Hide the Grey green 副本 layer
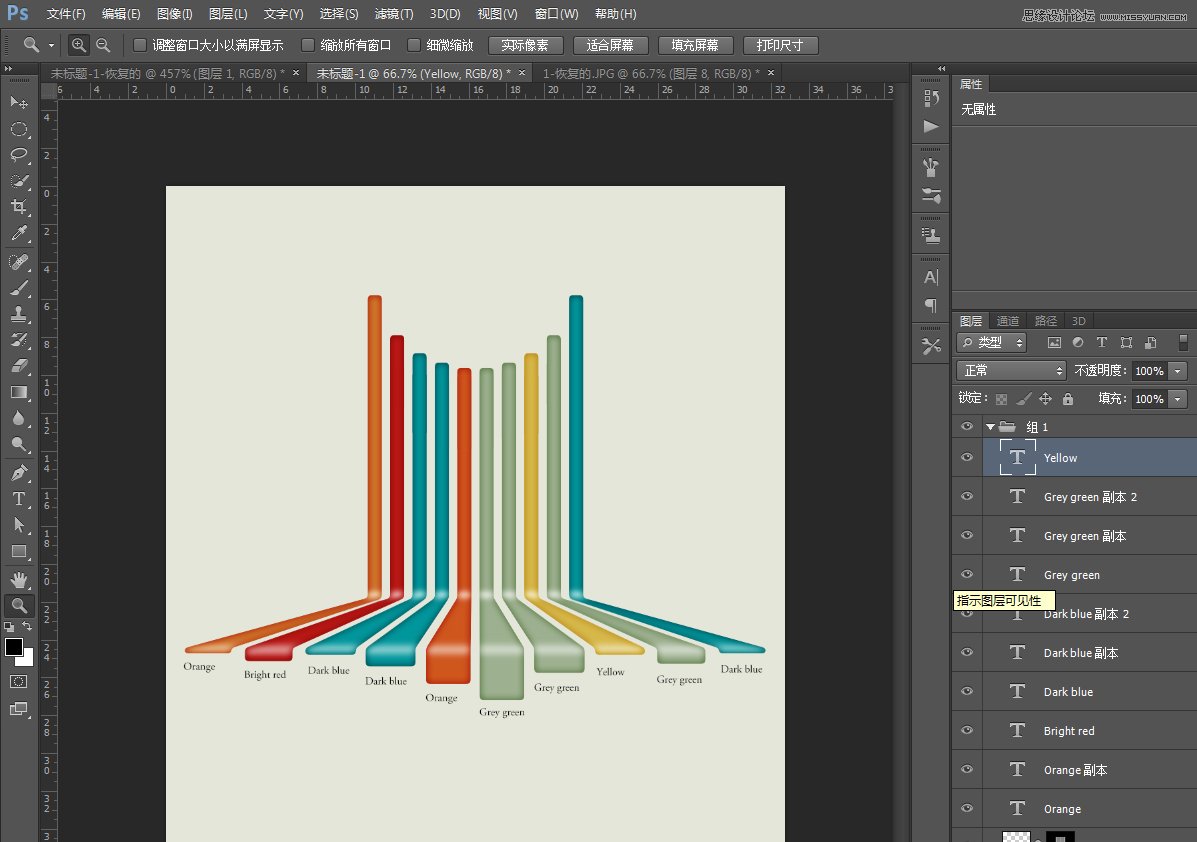The height and width of the screenshot is (842, 1197). [967, 535]
